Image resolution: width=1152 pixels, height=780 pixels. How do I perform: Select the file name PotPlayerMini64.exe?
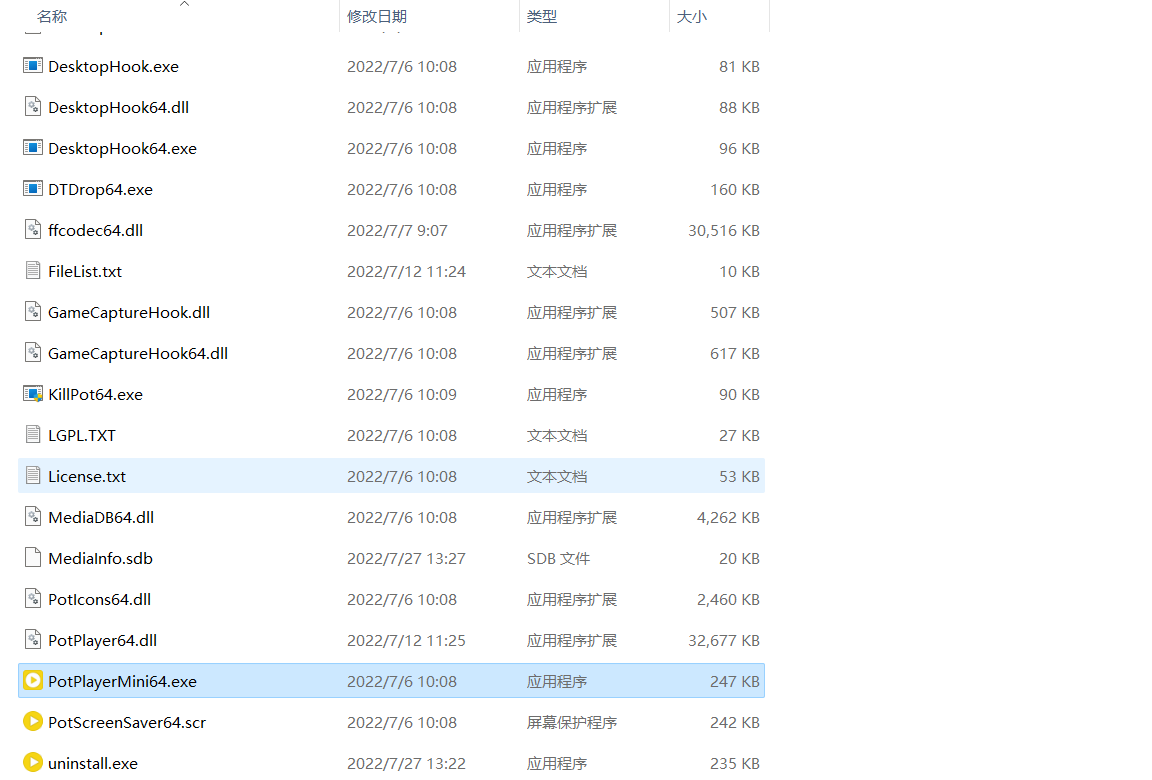click(x=123, y=682)
